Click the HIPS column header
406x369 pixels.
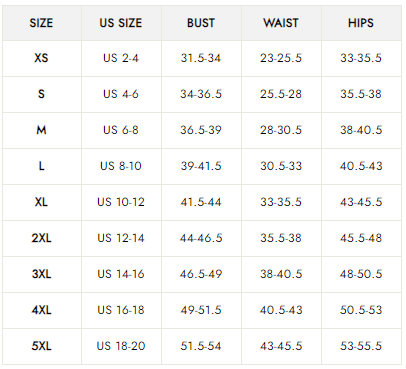click(x=361, y=23)
